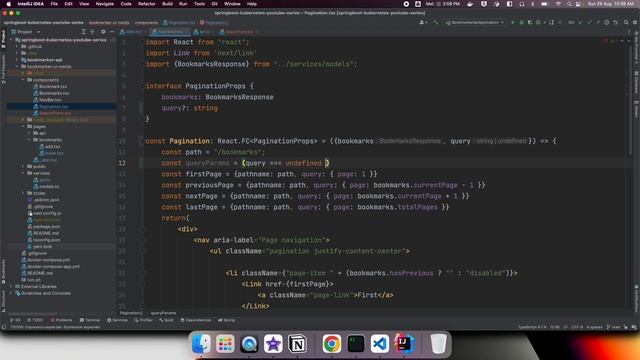Image resolution: width=640 pixels, height=360 pixels.
Task: Open the Services tool window
Action: point(117,320)
